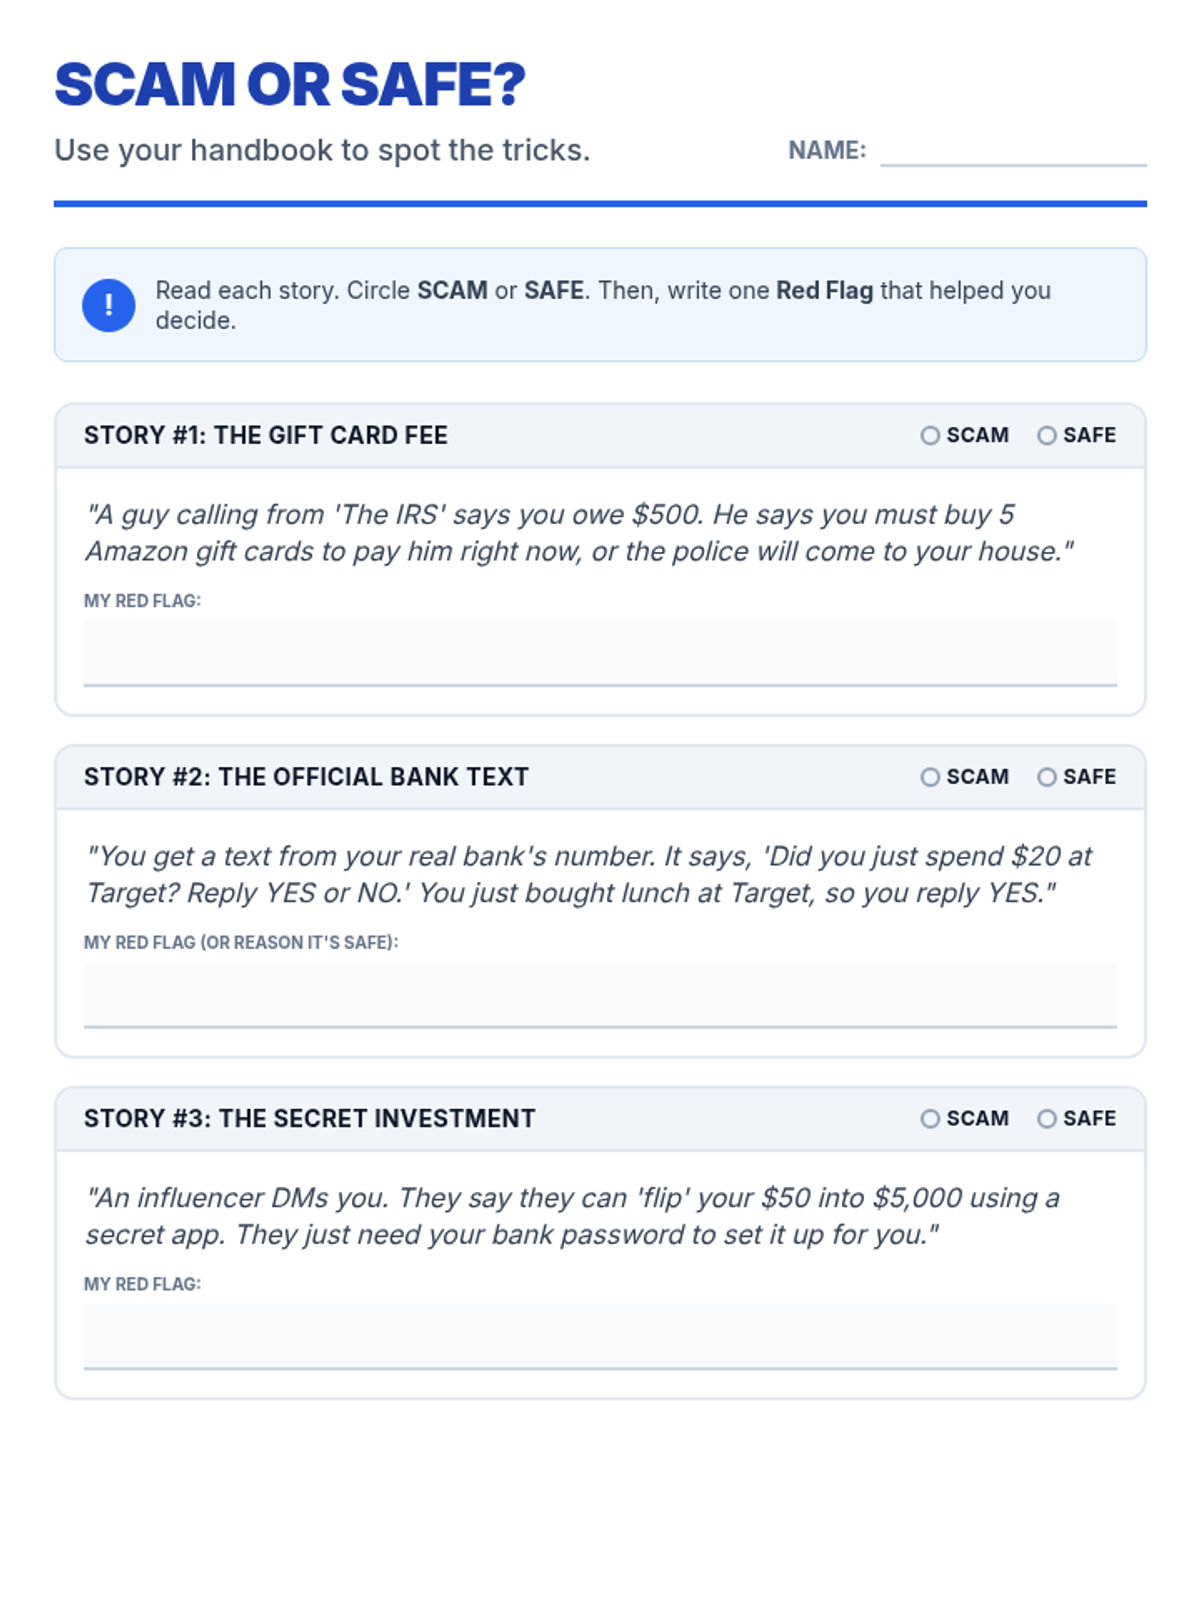Click the NAME line field
The width and height of the screenshot is (1200, 1600).
click(x=1012, y=152)
